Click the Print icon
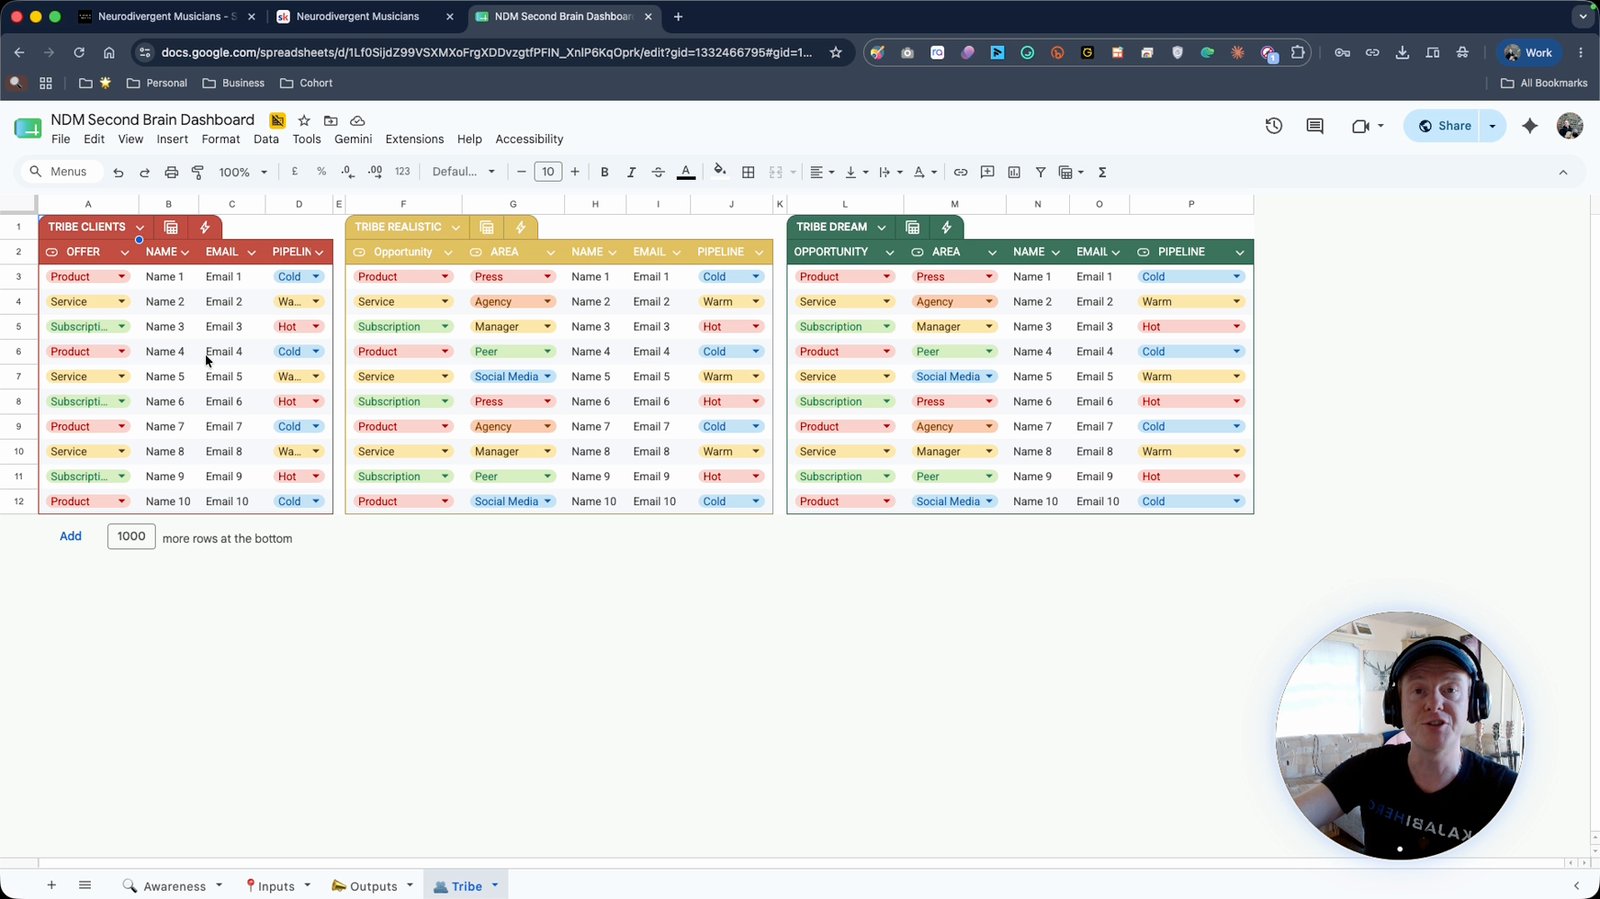 pyautogui.click(x=171, y=172)
